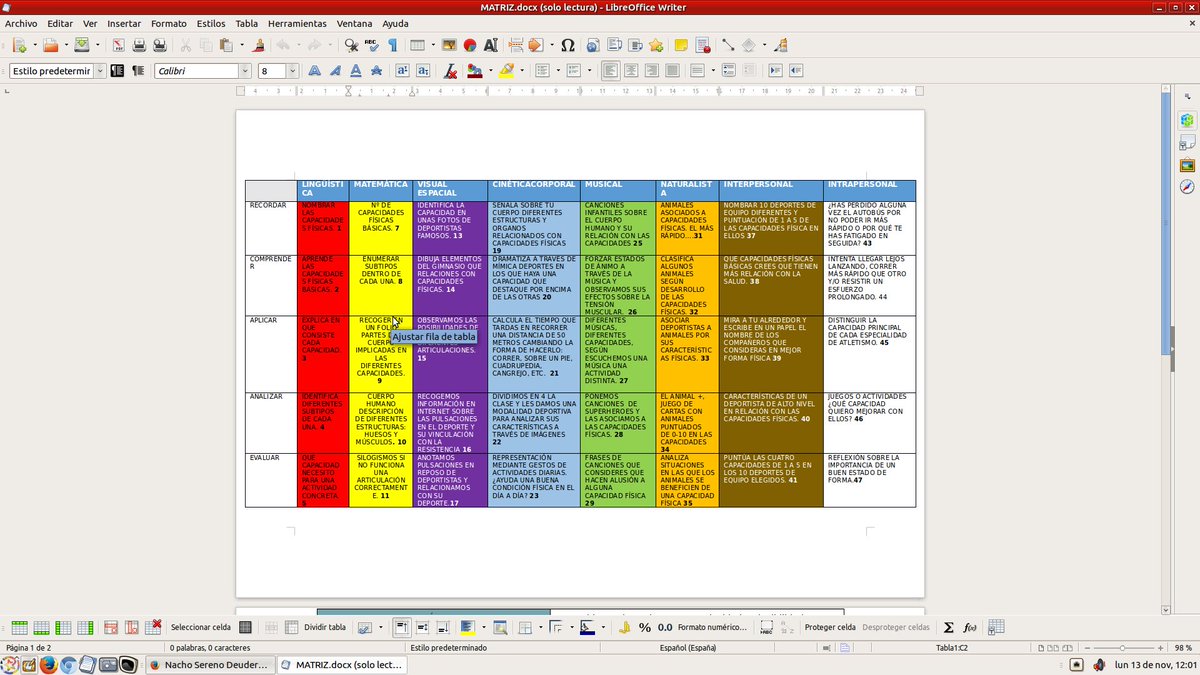The image size is (1200, 675).
Task: Click Formato numérico button
Action: (712, 627)
